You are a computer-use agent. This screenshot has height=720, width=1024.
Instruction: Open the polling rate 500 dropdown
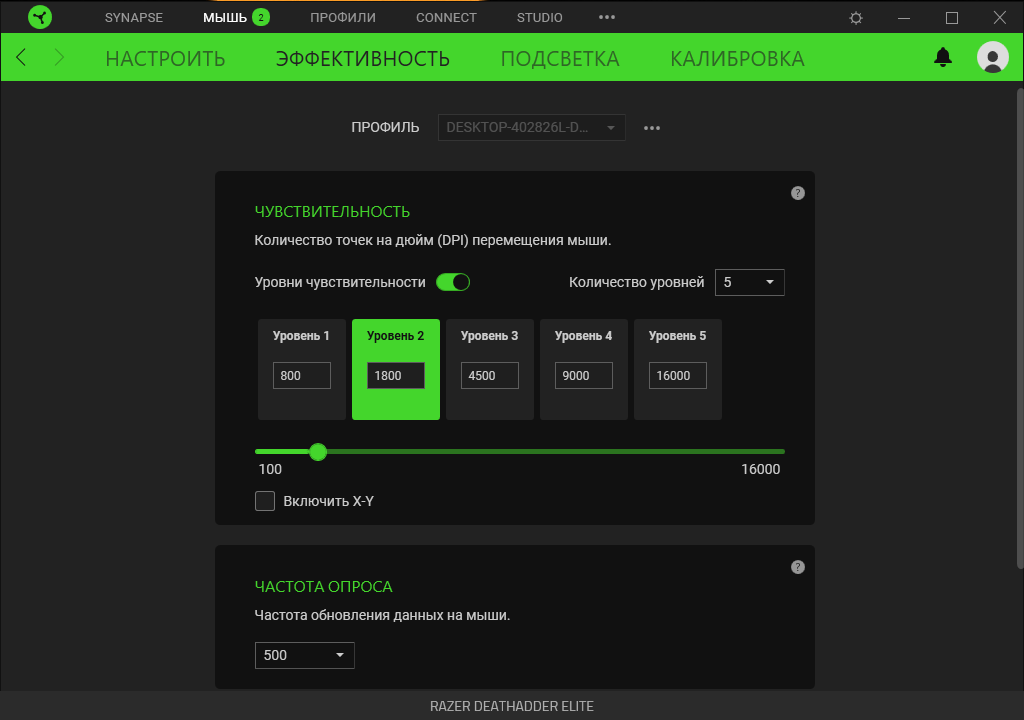click(x=304, y=655)
